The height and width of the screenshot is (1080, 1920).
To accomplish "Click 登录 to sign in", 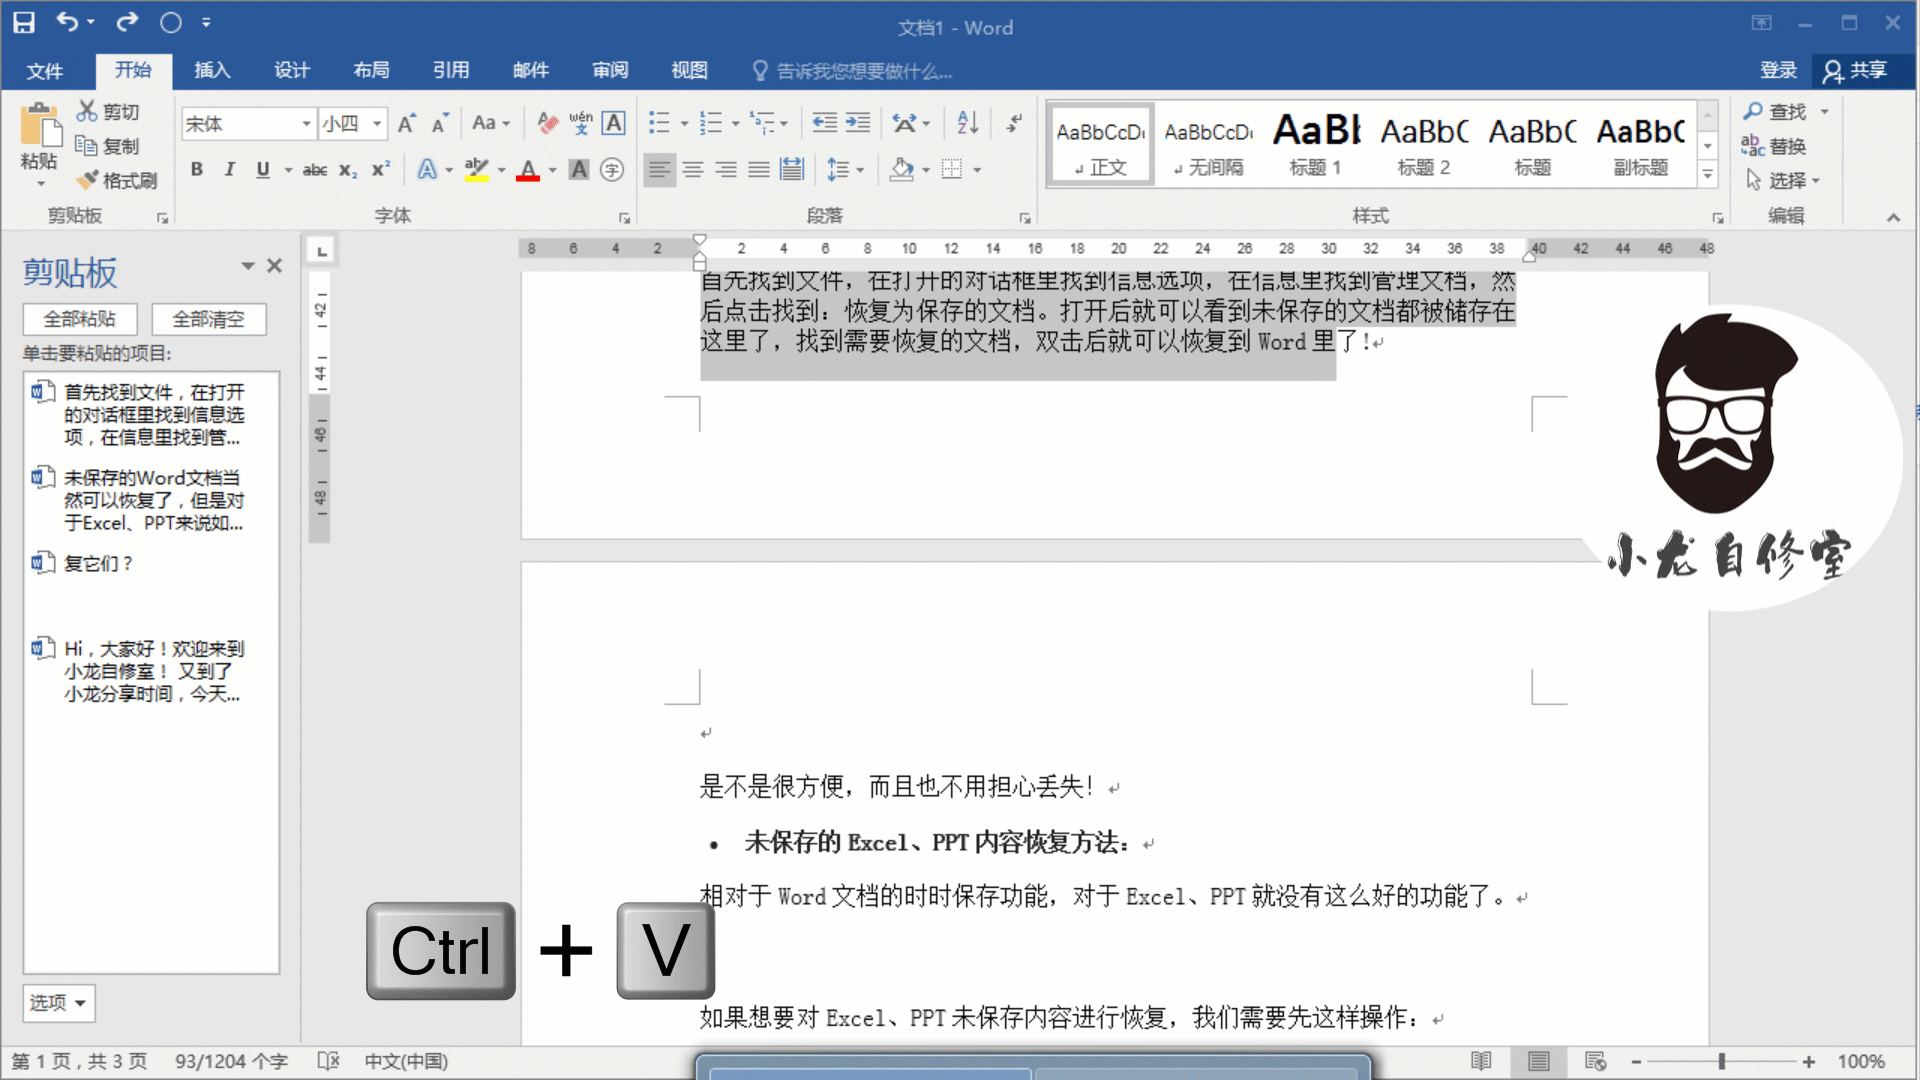I will pyautogui.click(x=1778, y=70).
